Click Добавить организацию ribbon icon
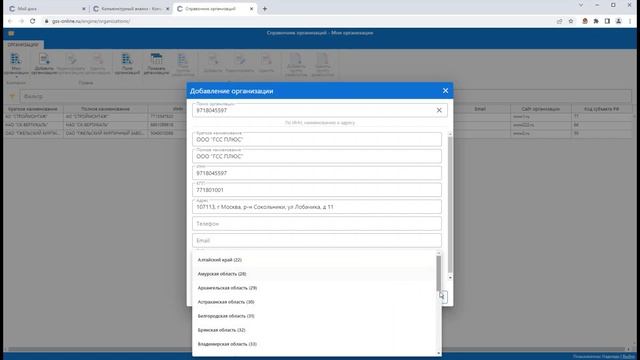 pyautogui.click(x=44, y=64)
